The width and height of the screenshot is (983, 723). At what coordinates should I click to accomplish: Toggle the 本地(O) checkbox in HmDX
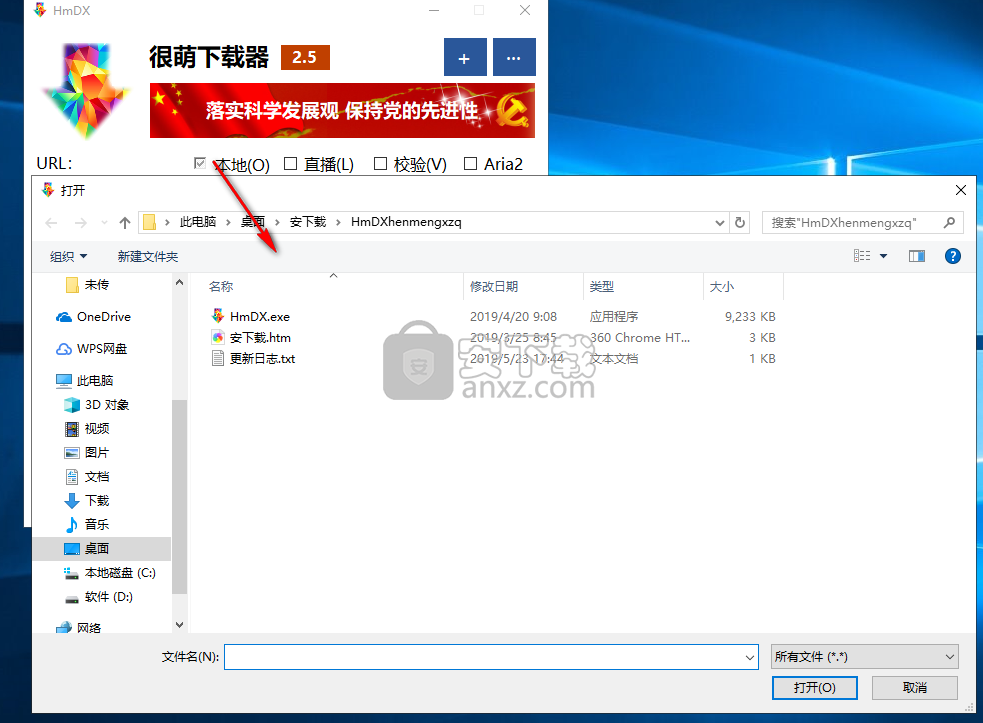(x=200, y=164)
